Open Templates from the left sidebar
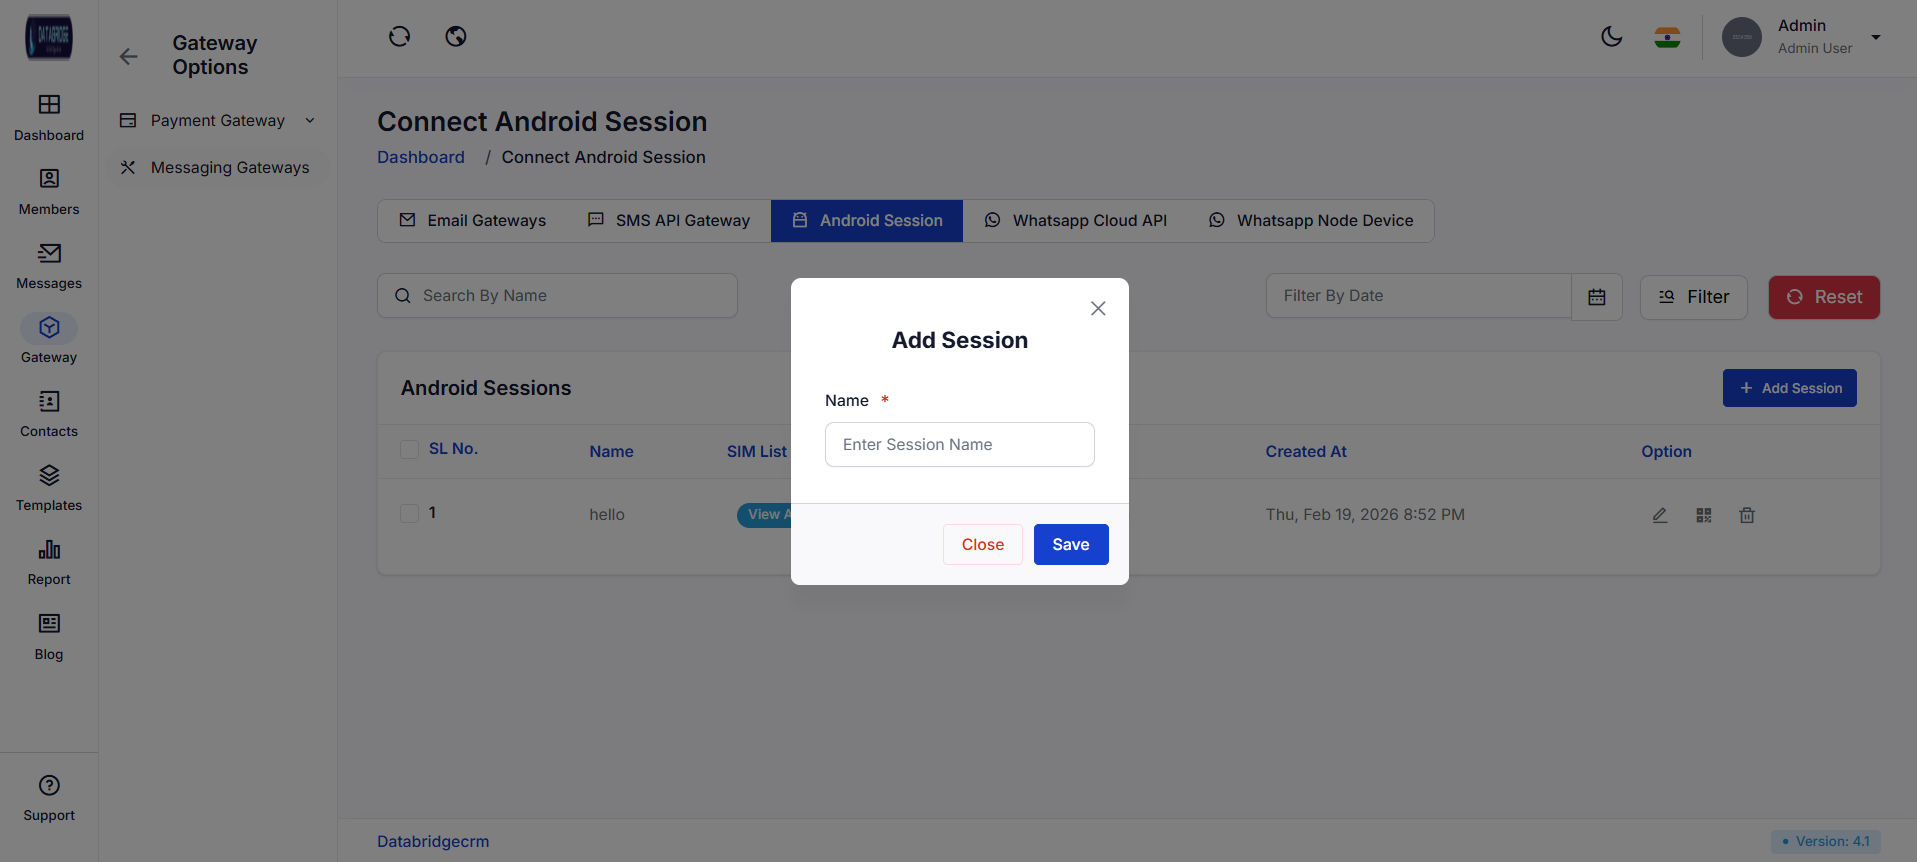This screenshot has height=862, width=1917. [49, 486]
